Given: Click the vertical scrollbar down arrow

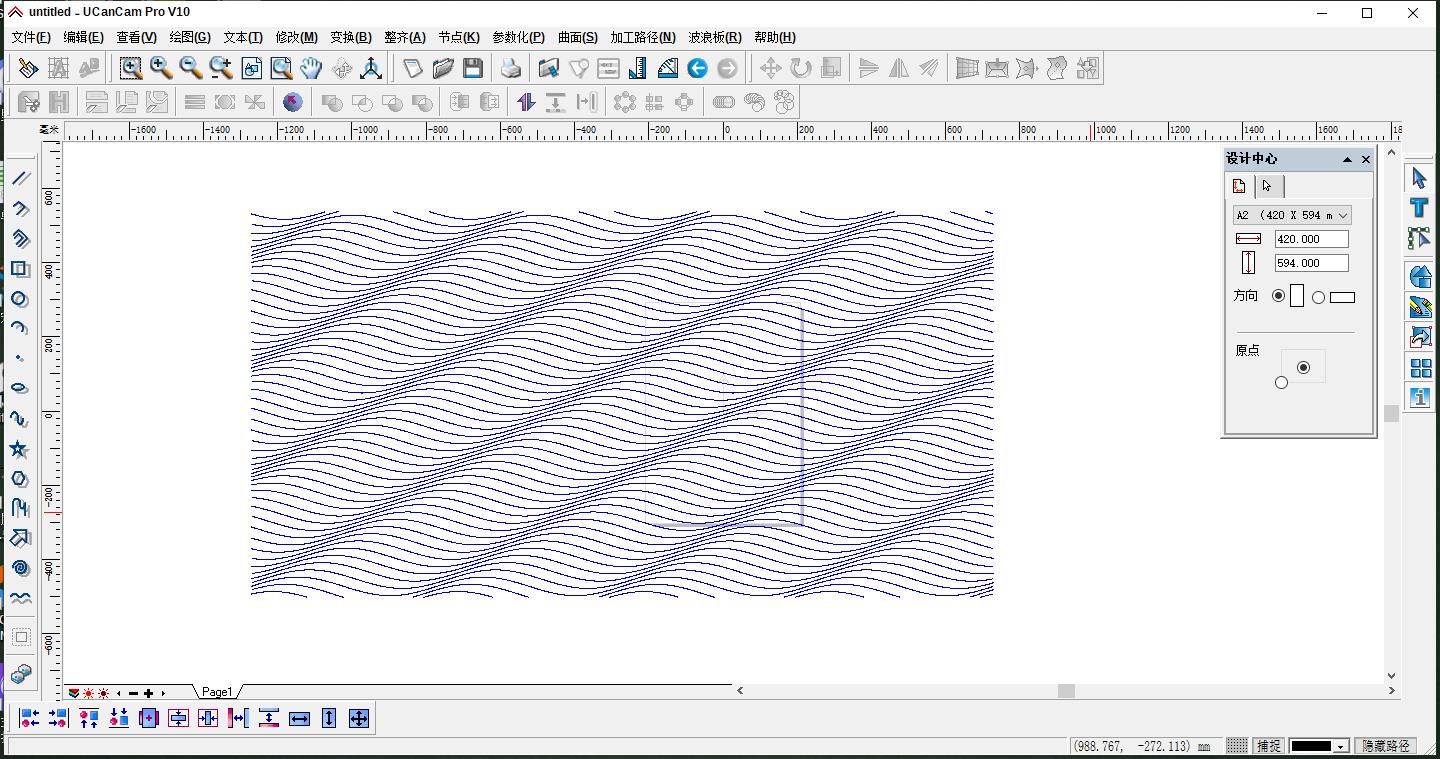Looking at the screenshot, I should point(1391,676).
